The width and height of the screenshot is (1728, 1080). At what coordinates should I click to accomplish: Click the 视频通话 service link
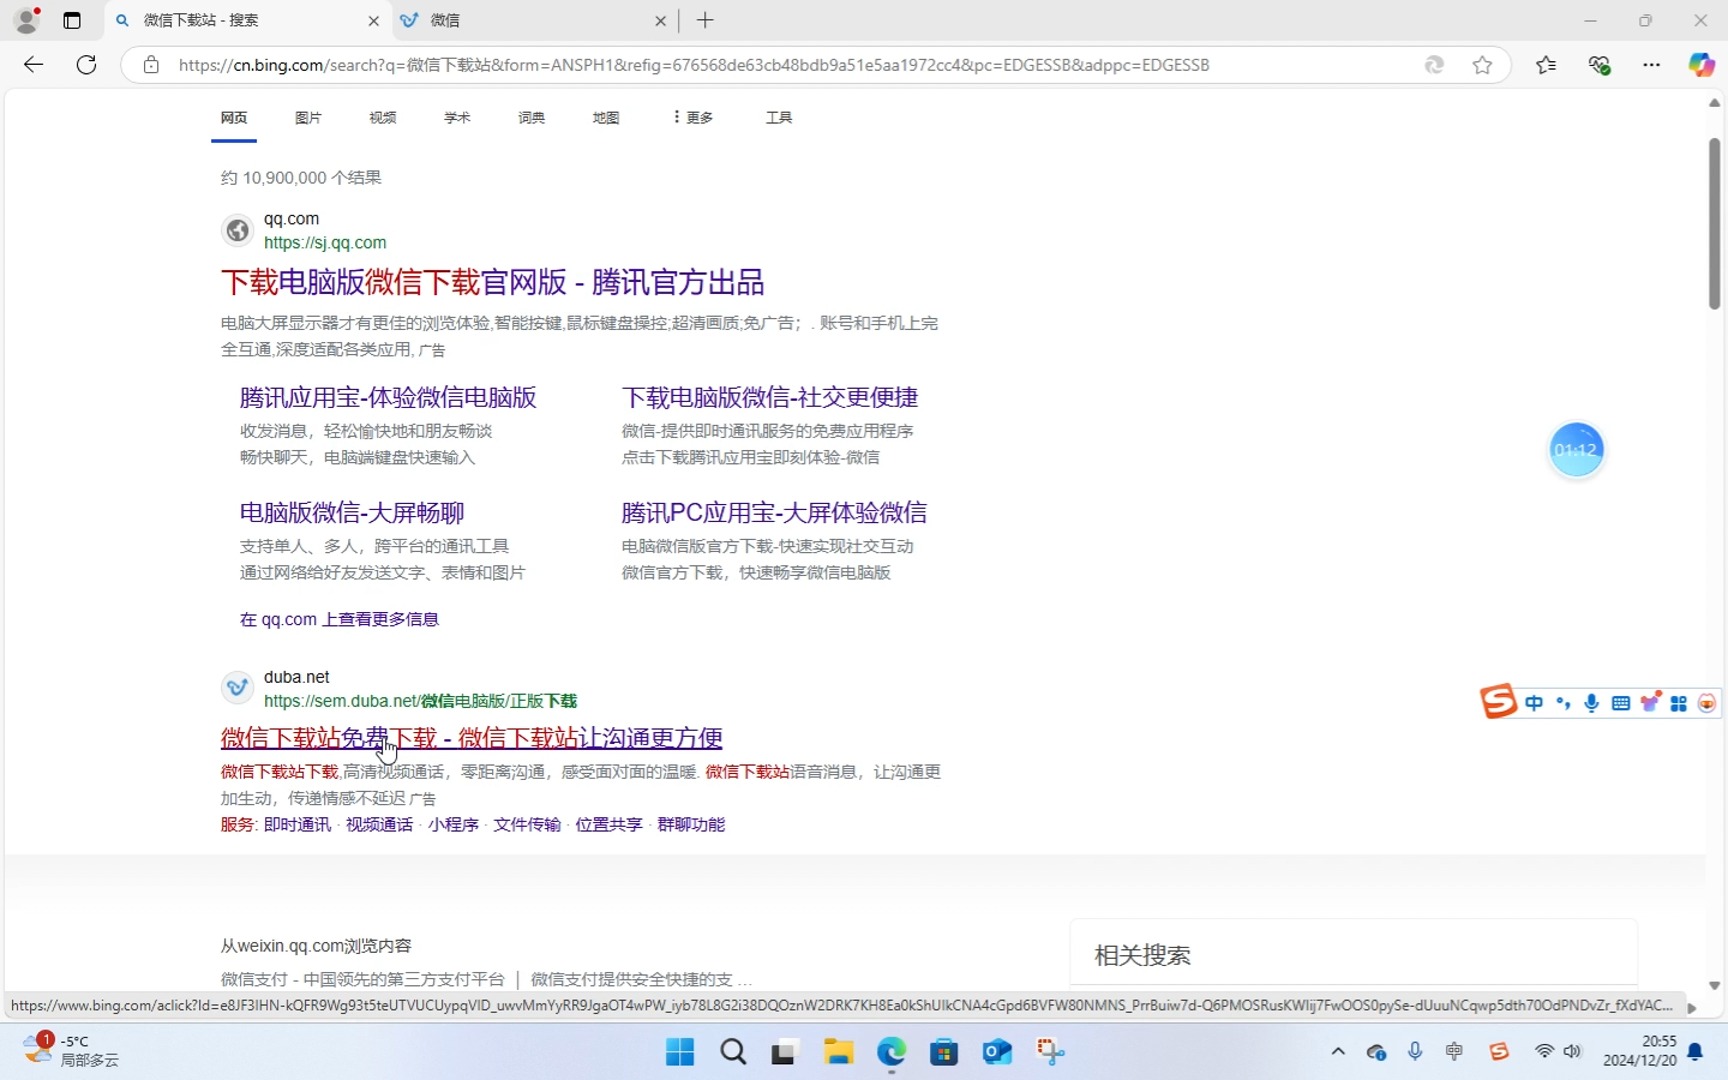click(379, 825)
